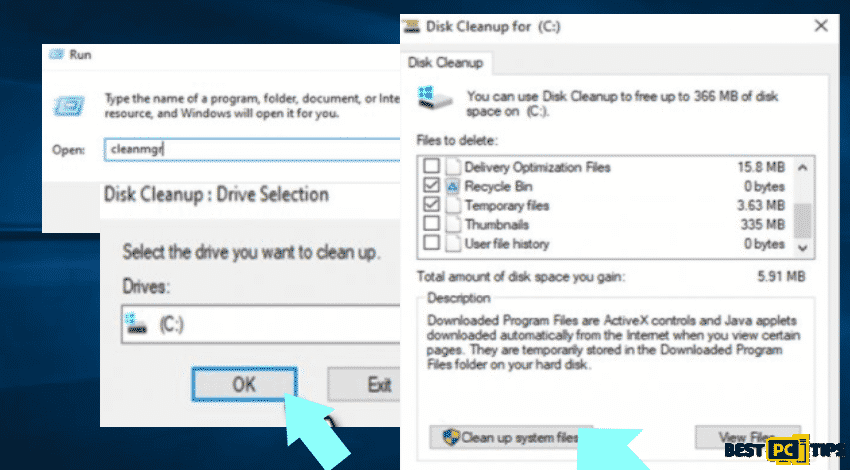Click the View Files button
The height and width of the screenshot is (470, 850).
click(748, 437)
